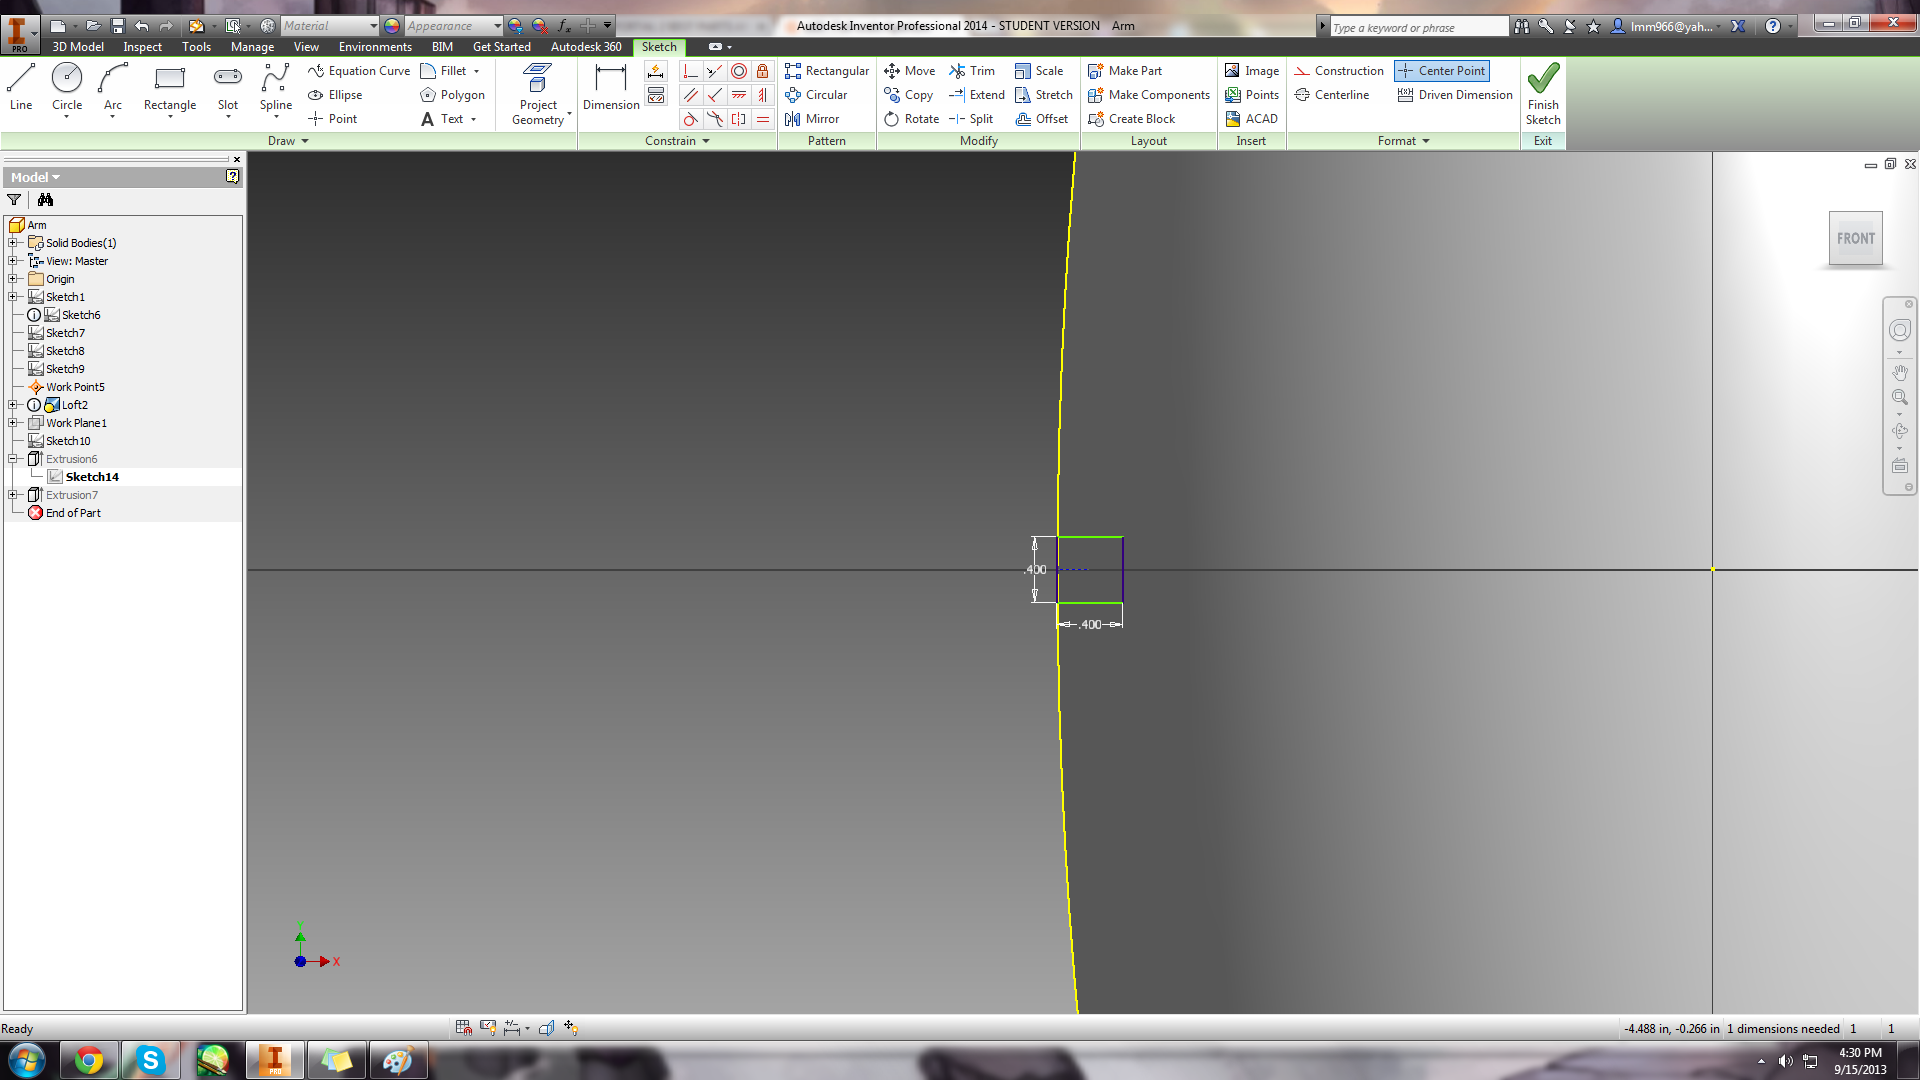Click the Save icon in quick access toolbar
Viewport: 1920px width, 1080px height.
click(x=117, y=26)
